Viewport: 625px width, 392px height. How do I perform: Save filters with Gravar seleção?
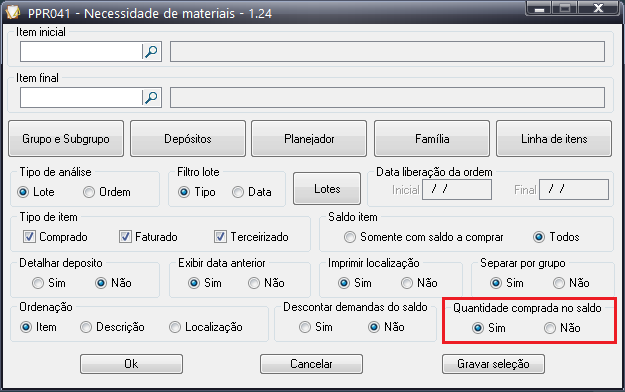click(x=493, y=364)
